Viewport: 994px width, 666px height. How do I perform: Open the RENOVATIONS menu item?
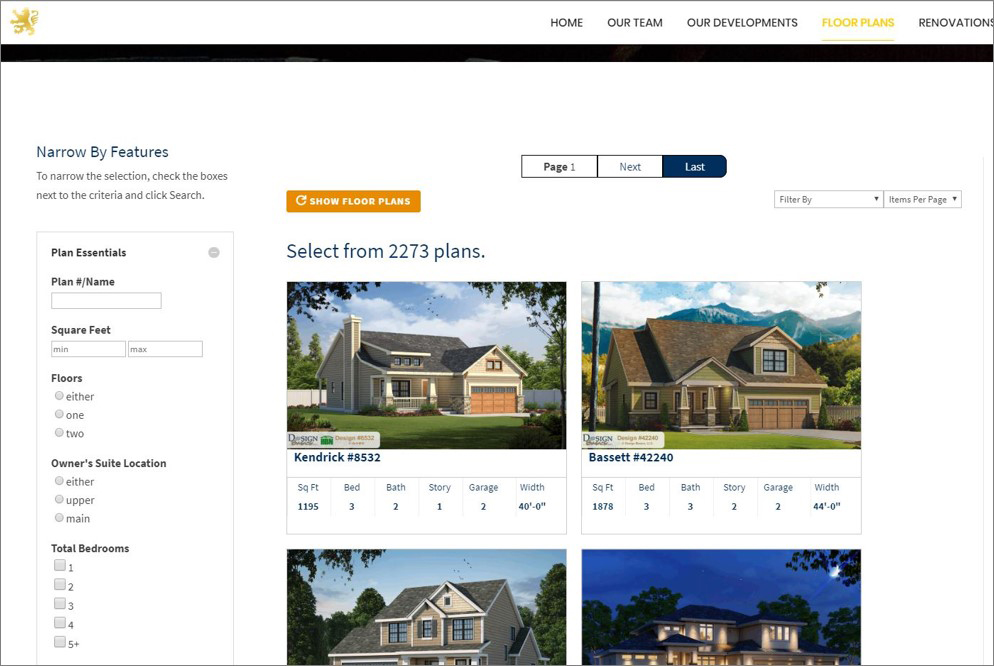click(x=955, y=23)
